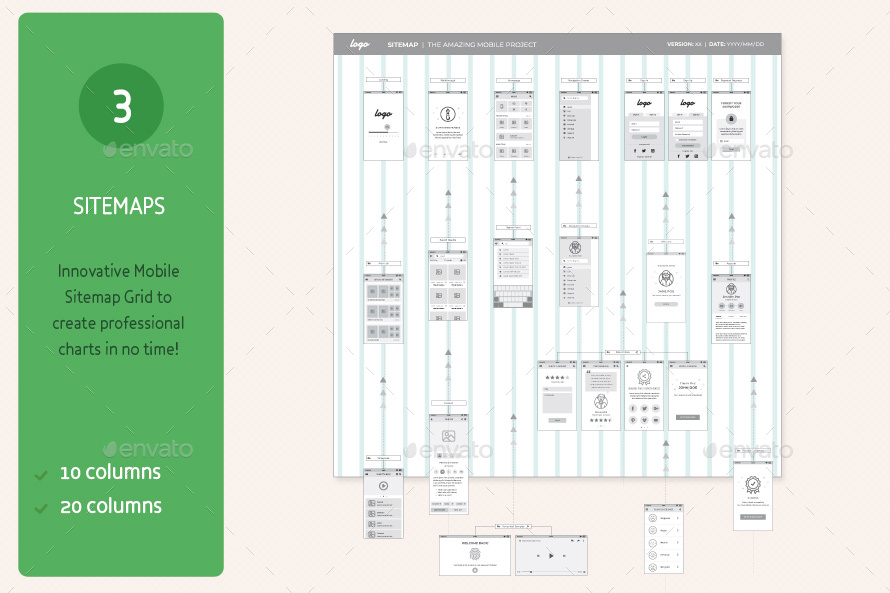Click the Facebook icon below the Sign In form
This screenshot has width=890, height=593.
pos(635,151)
